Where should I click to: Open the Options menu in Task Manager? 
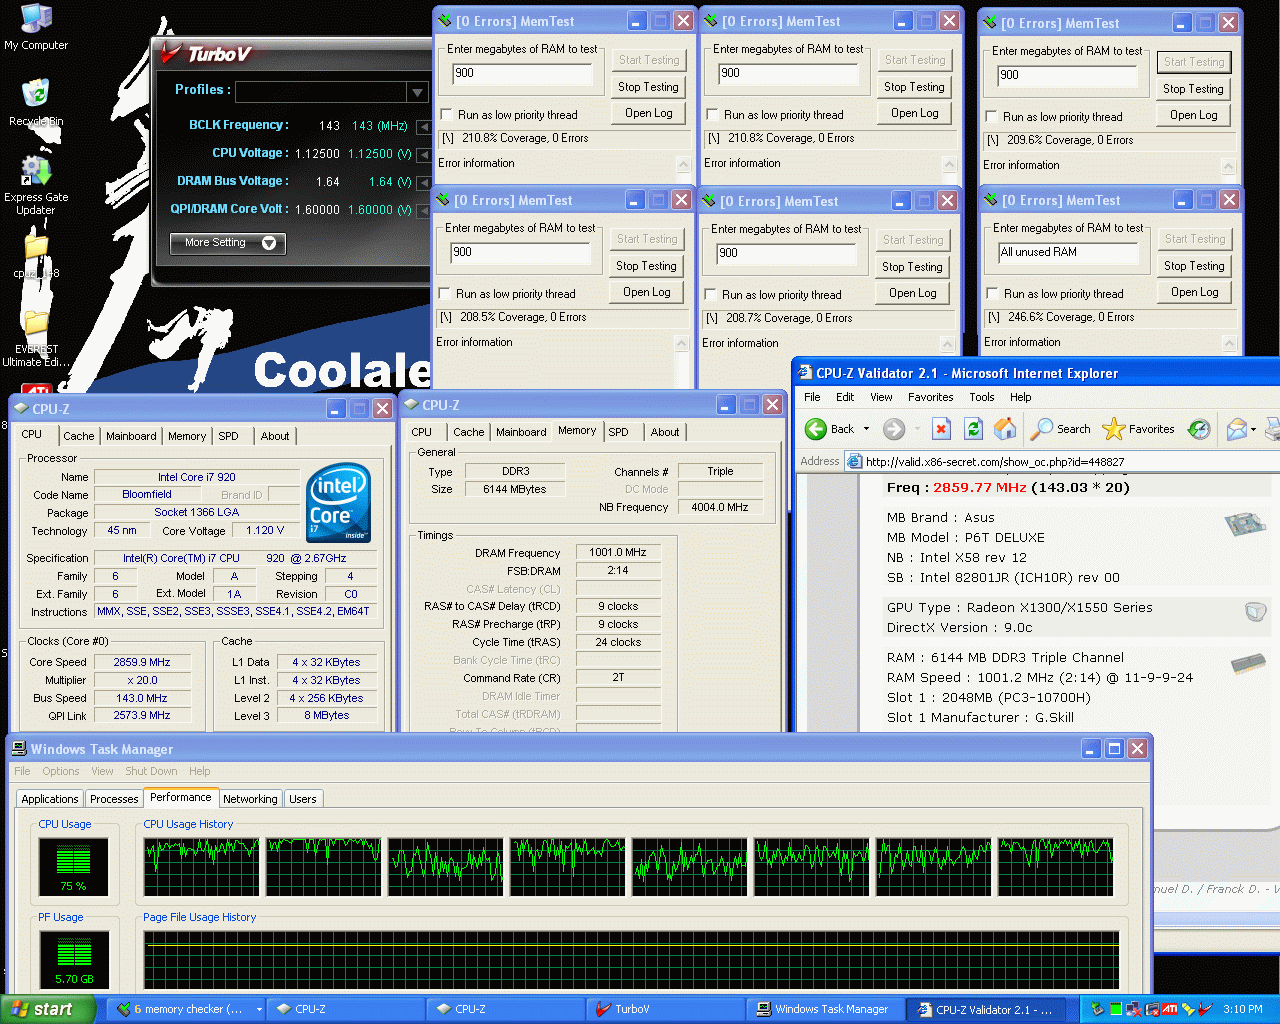pyautogui.click(x=60, y=771)
